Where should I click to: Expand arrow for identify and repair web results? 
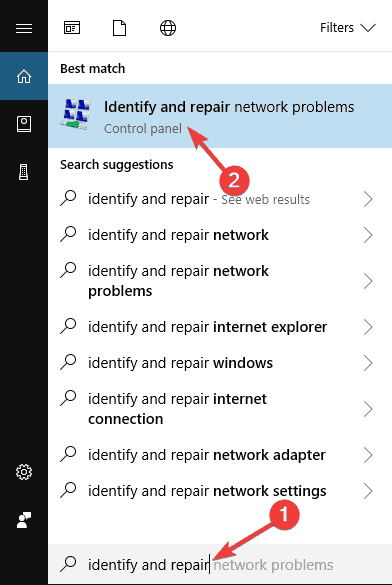pyautogui.click(x=368, y=199)
